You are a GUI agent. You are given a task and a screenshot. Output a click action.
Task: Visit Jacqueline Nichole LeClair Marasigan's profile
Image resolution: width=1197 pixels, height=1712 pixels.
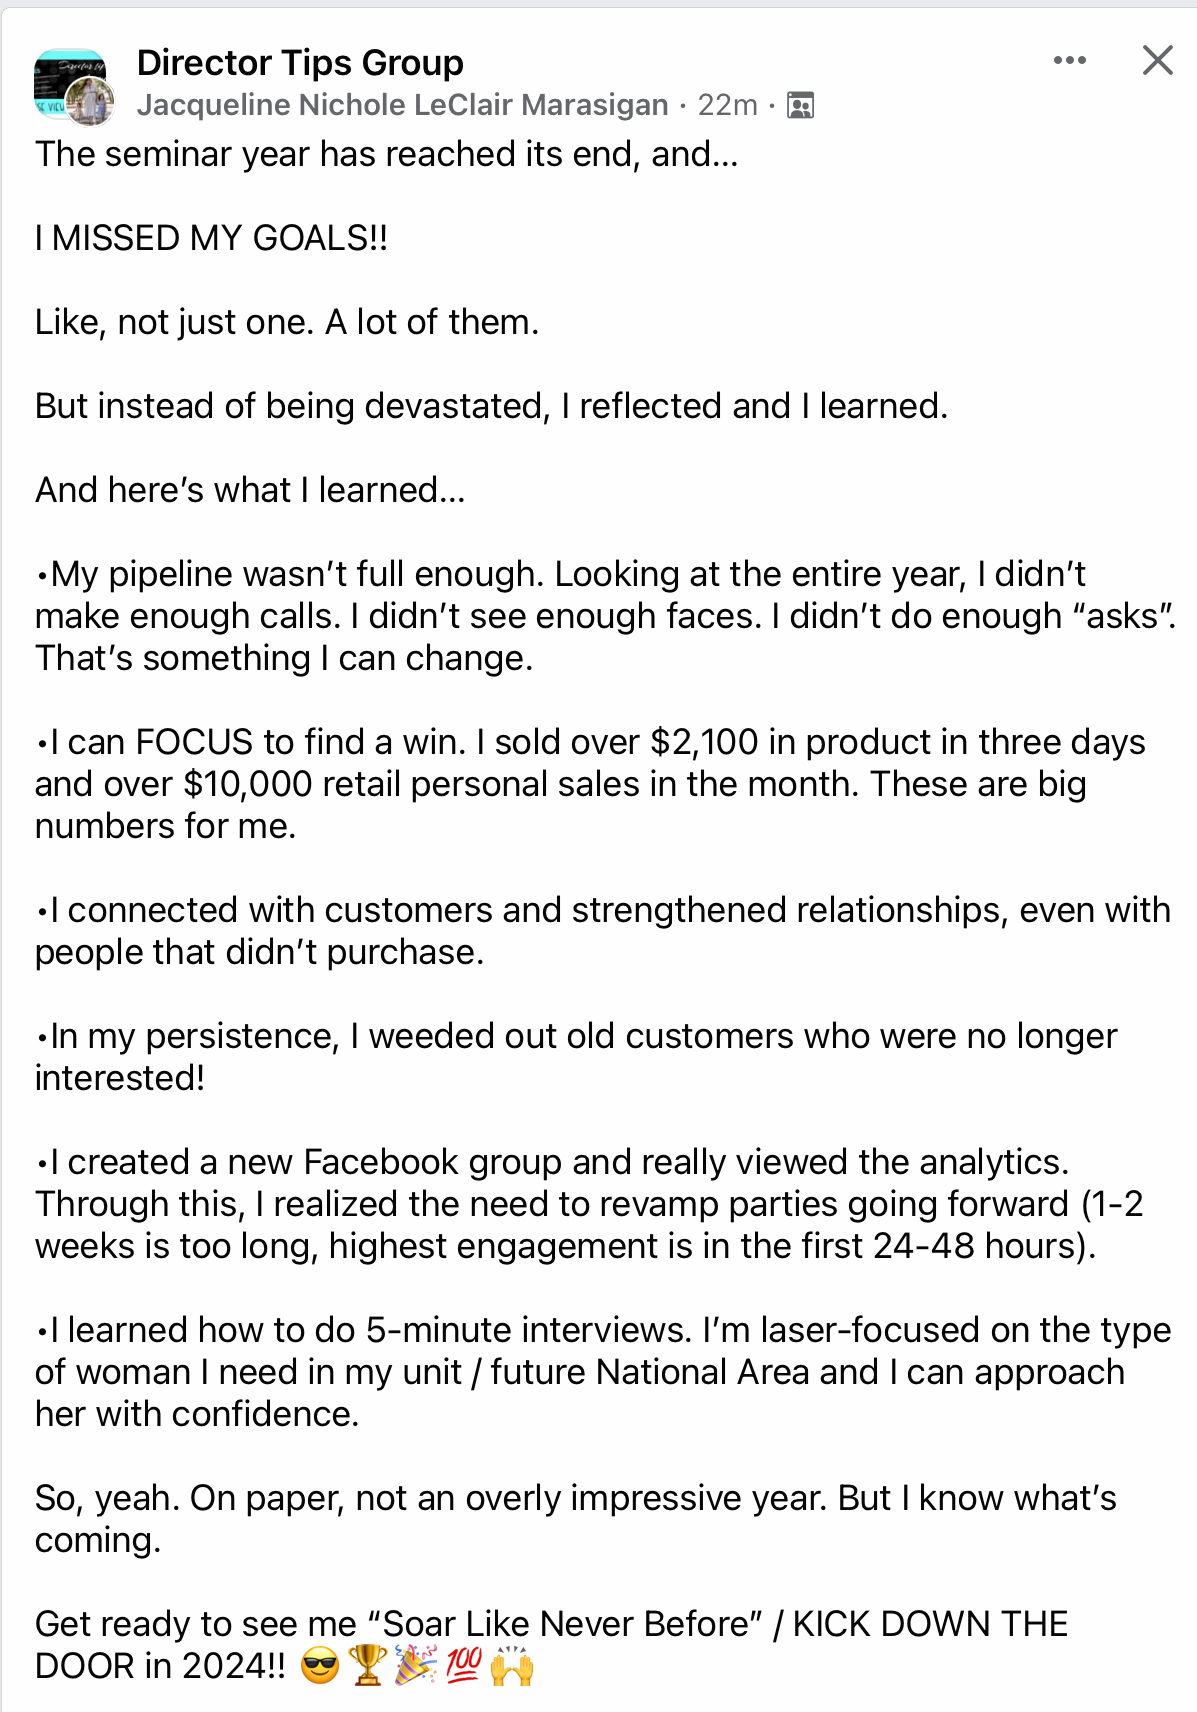click(x=402, y=105)
